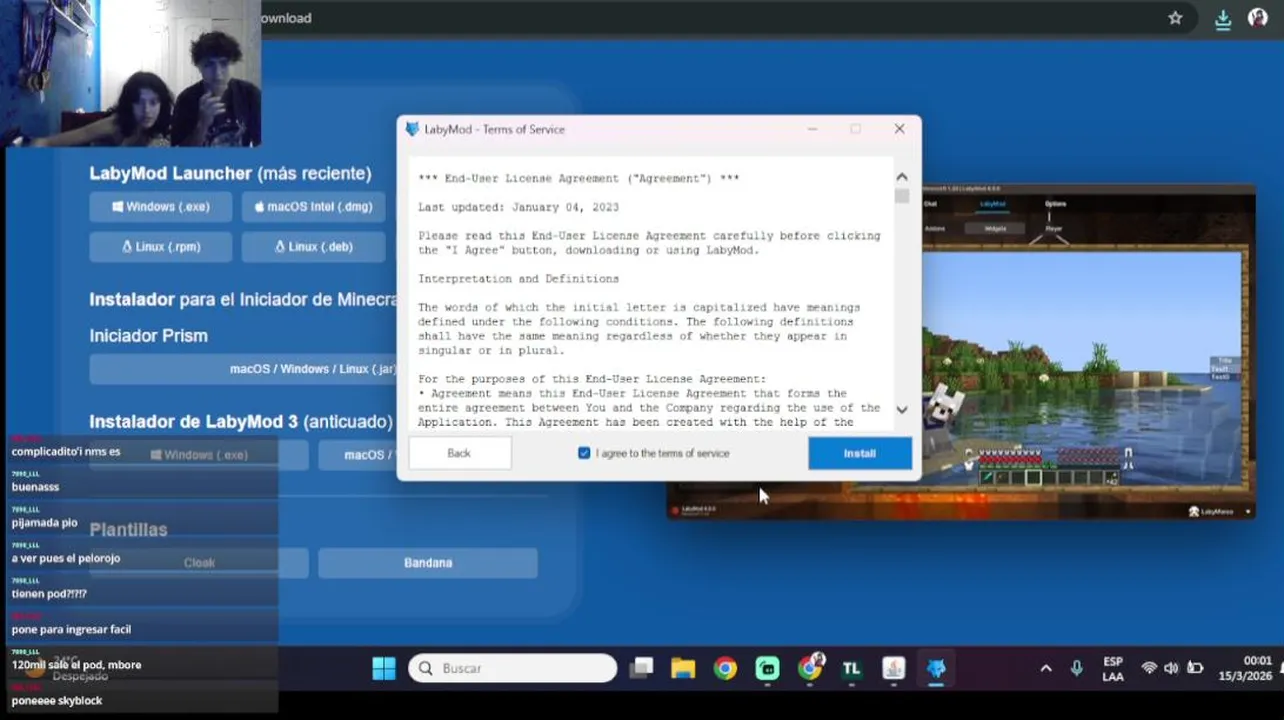This screenshot has height=720, width=1284.
Task: Click the battery tray icon
Action: (x=1194, y=668)
